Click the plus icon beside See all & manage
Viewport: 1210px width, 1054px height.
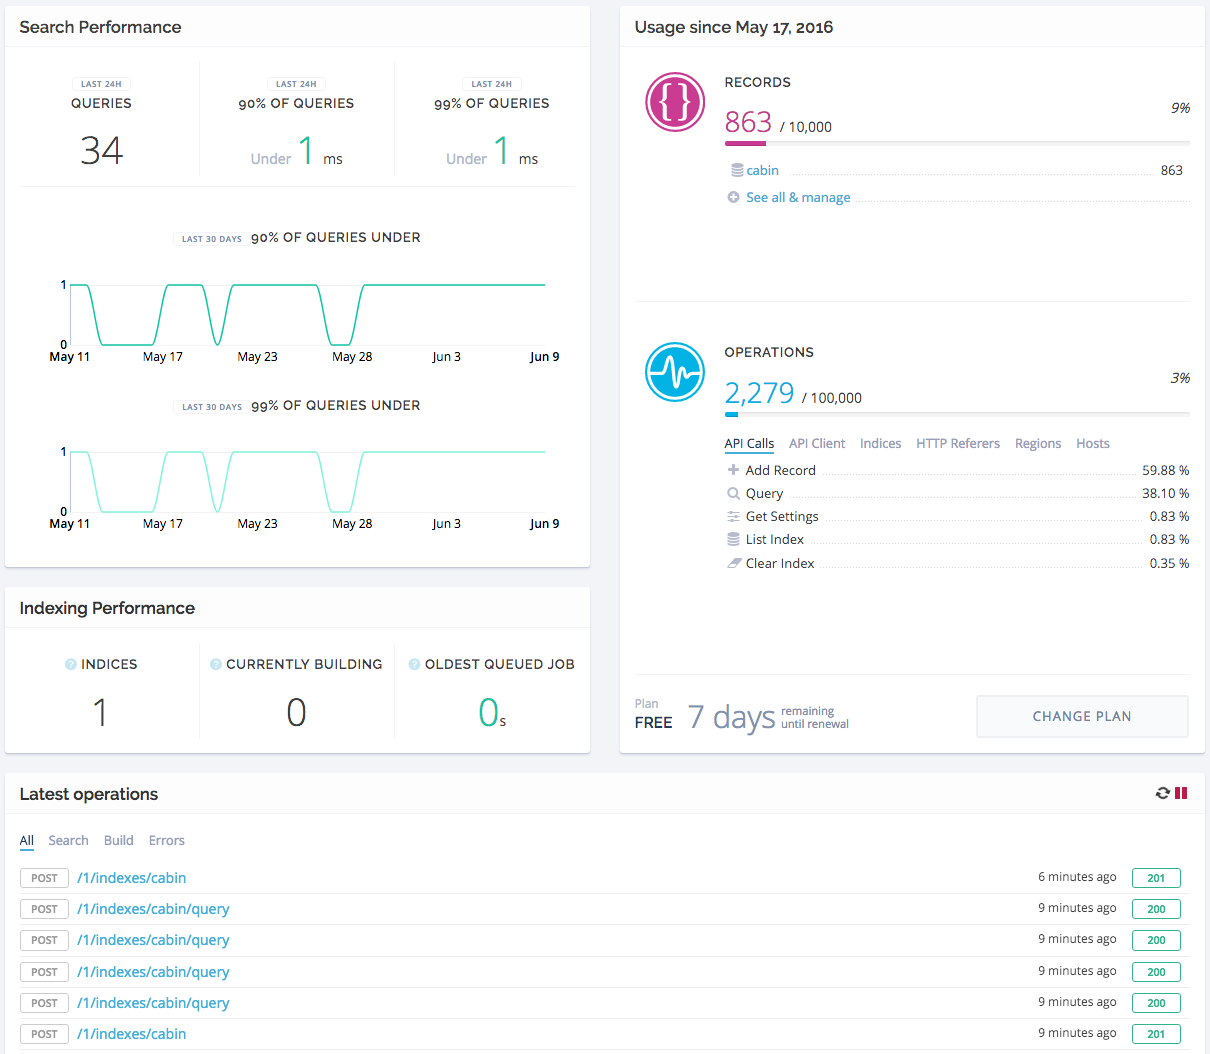733,197
